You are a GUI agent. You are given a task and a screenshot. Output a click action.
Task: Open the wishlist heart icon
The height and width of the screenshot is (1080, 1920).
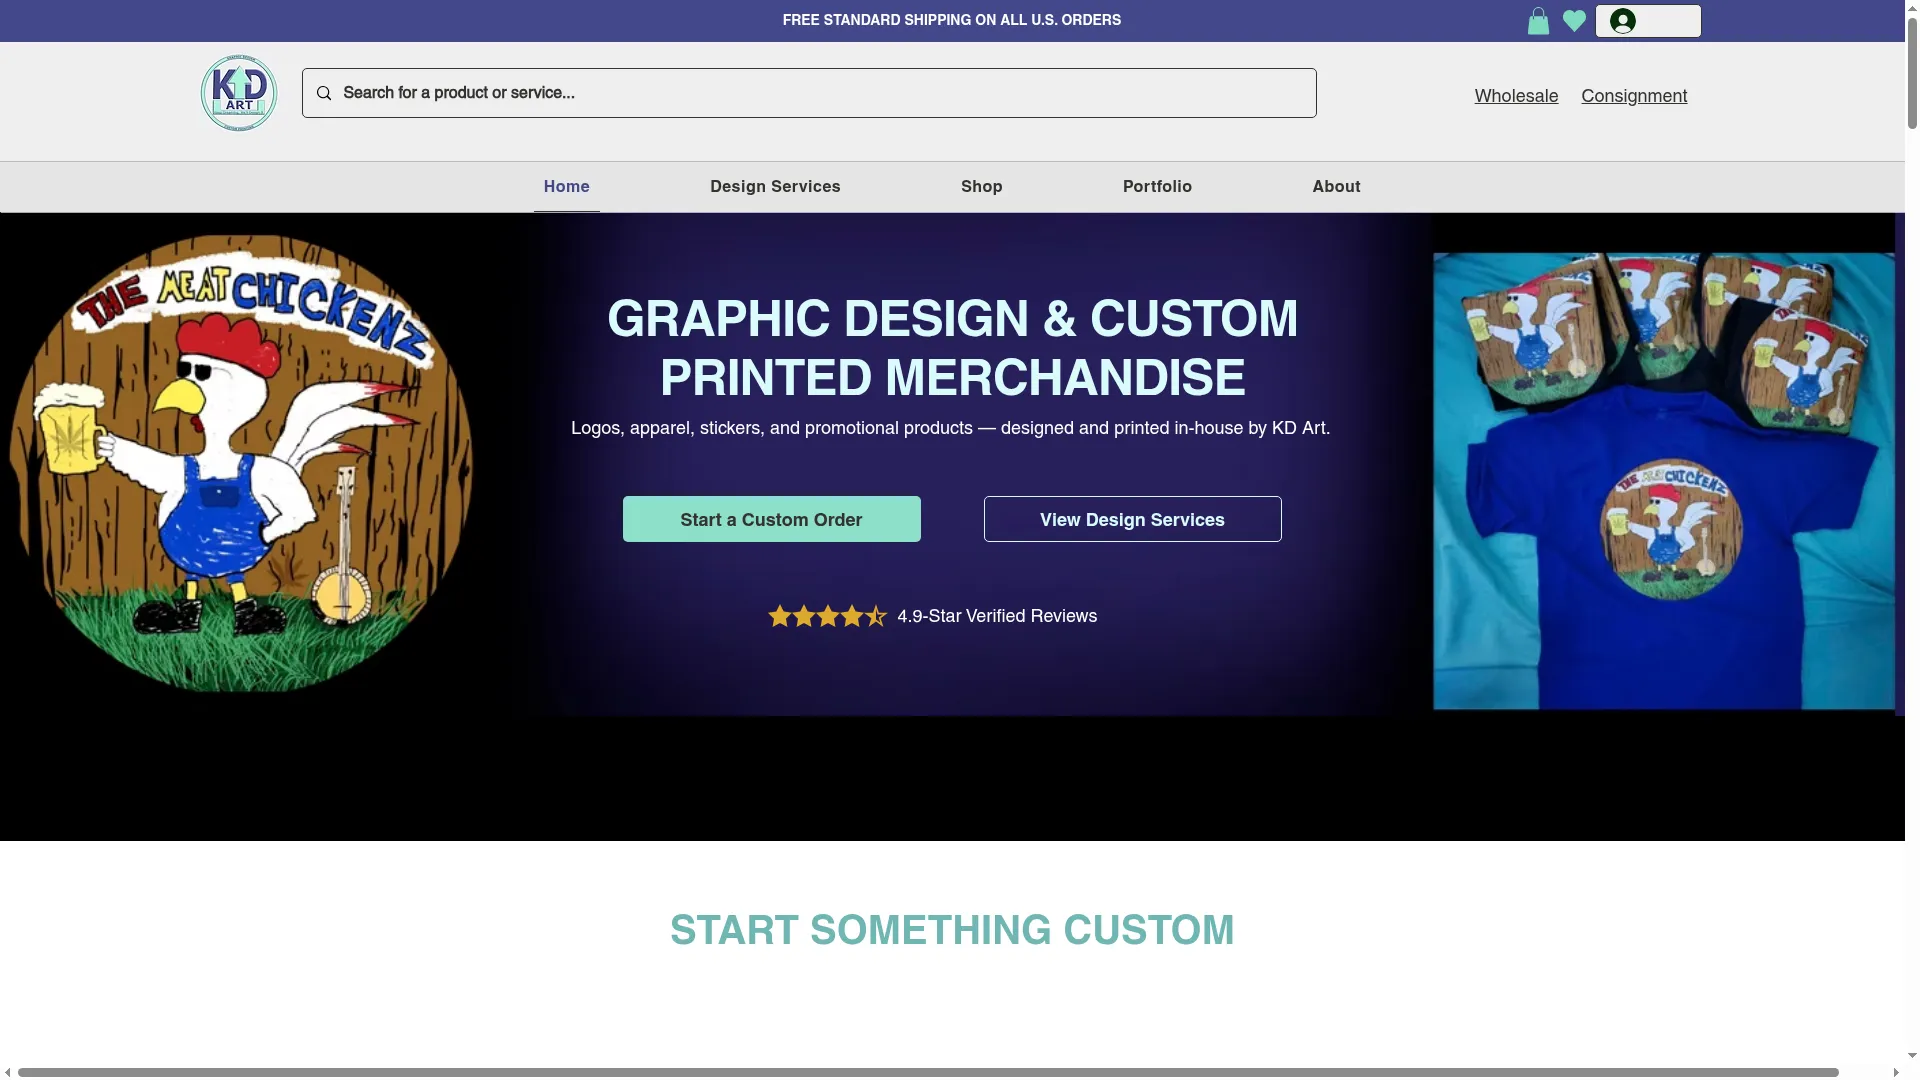coord(1574,21)
